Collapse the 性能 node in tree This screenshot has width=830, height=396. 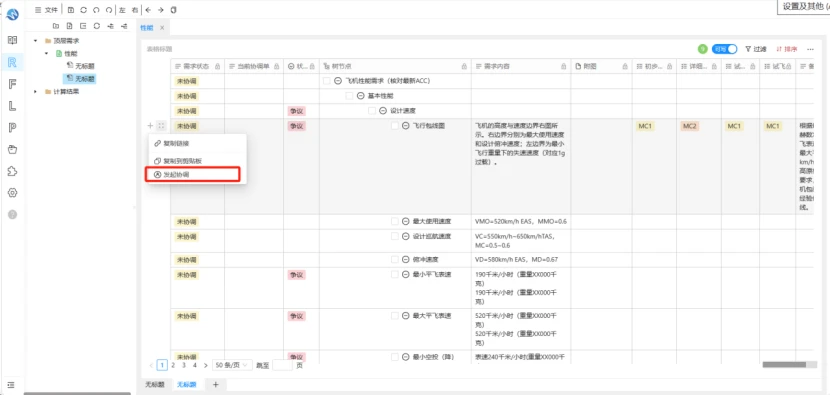point(47,53)
